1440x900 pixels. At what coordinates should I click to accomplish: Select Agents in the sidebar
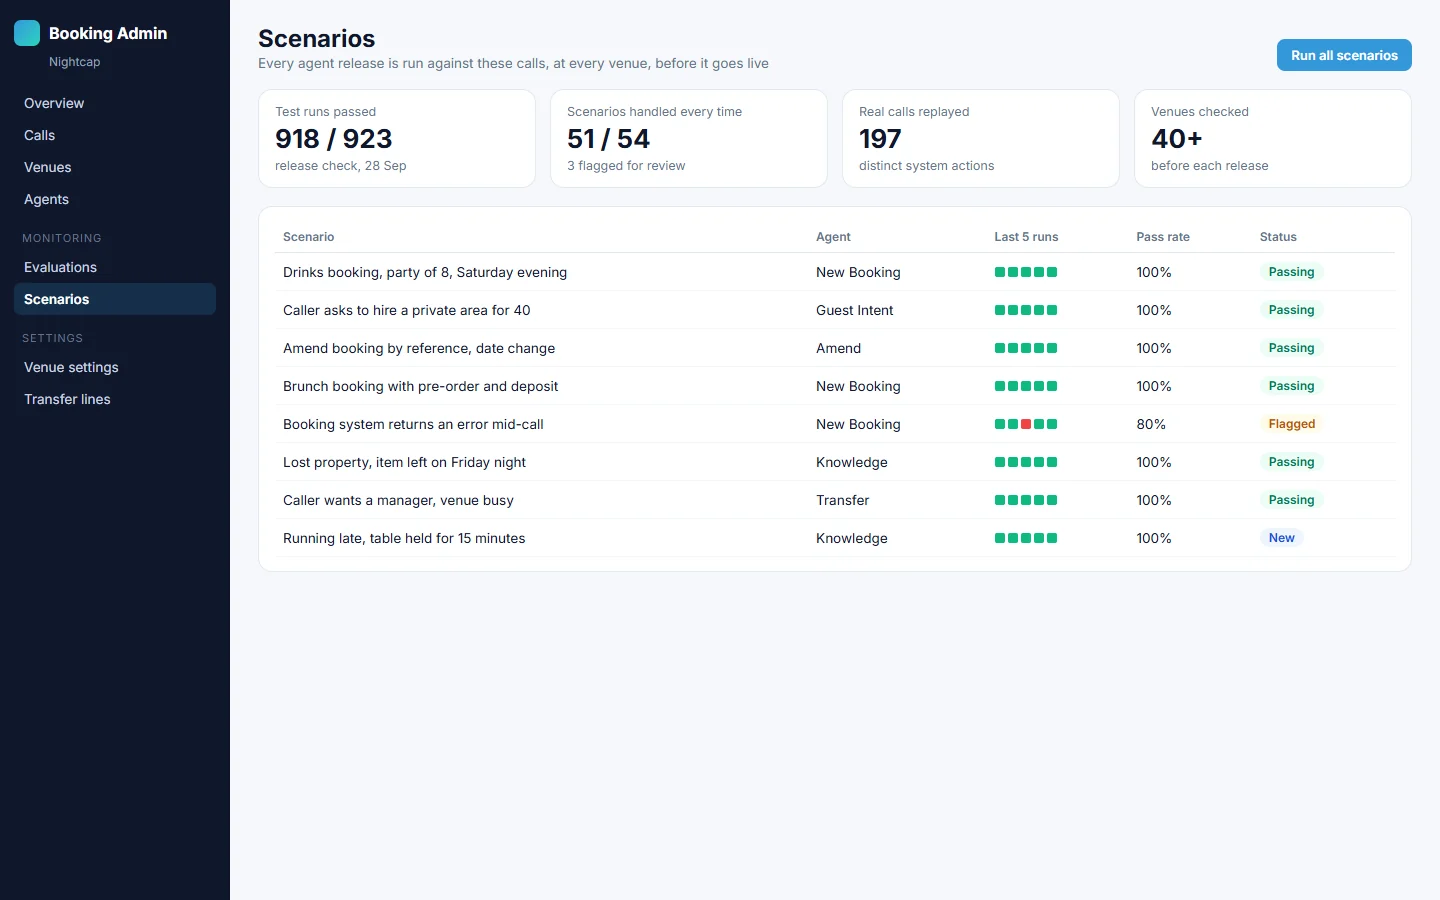click(115, 199)
